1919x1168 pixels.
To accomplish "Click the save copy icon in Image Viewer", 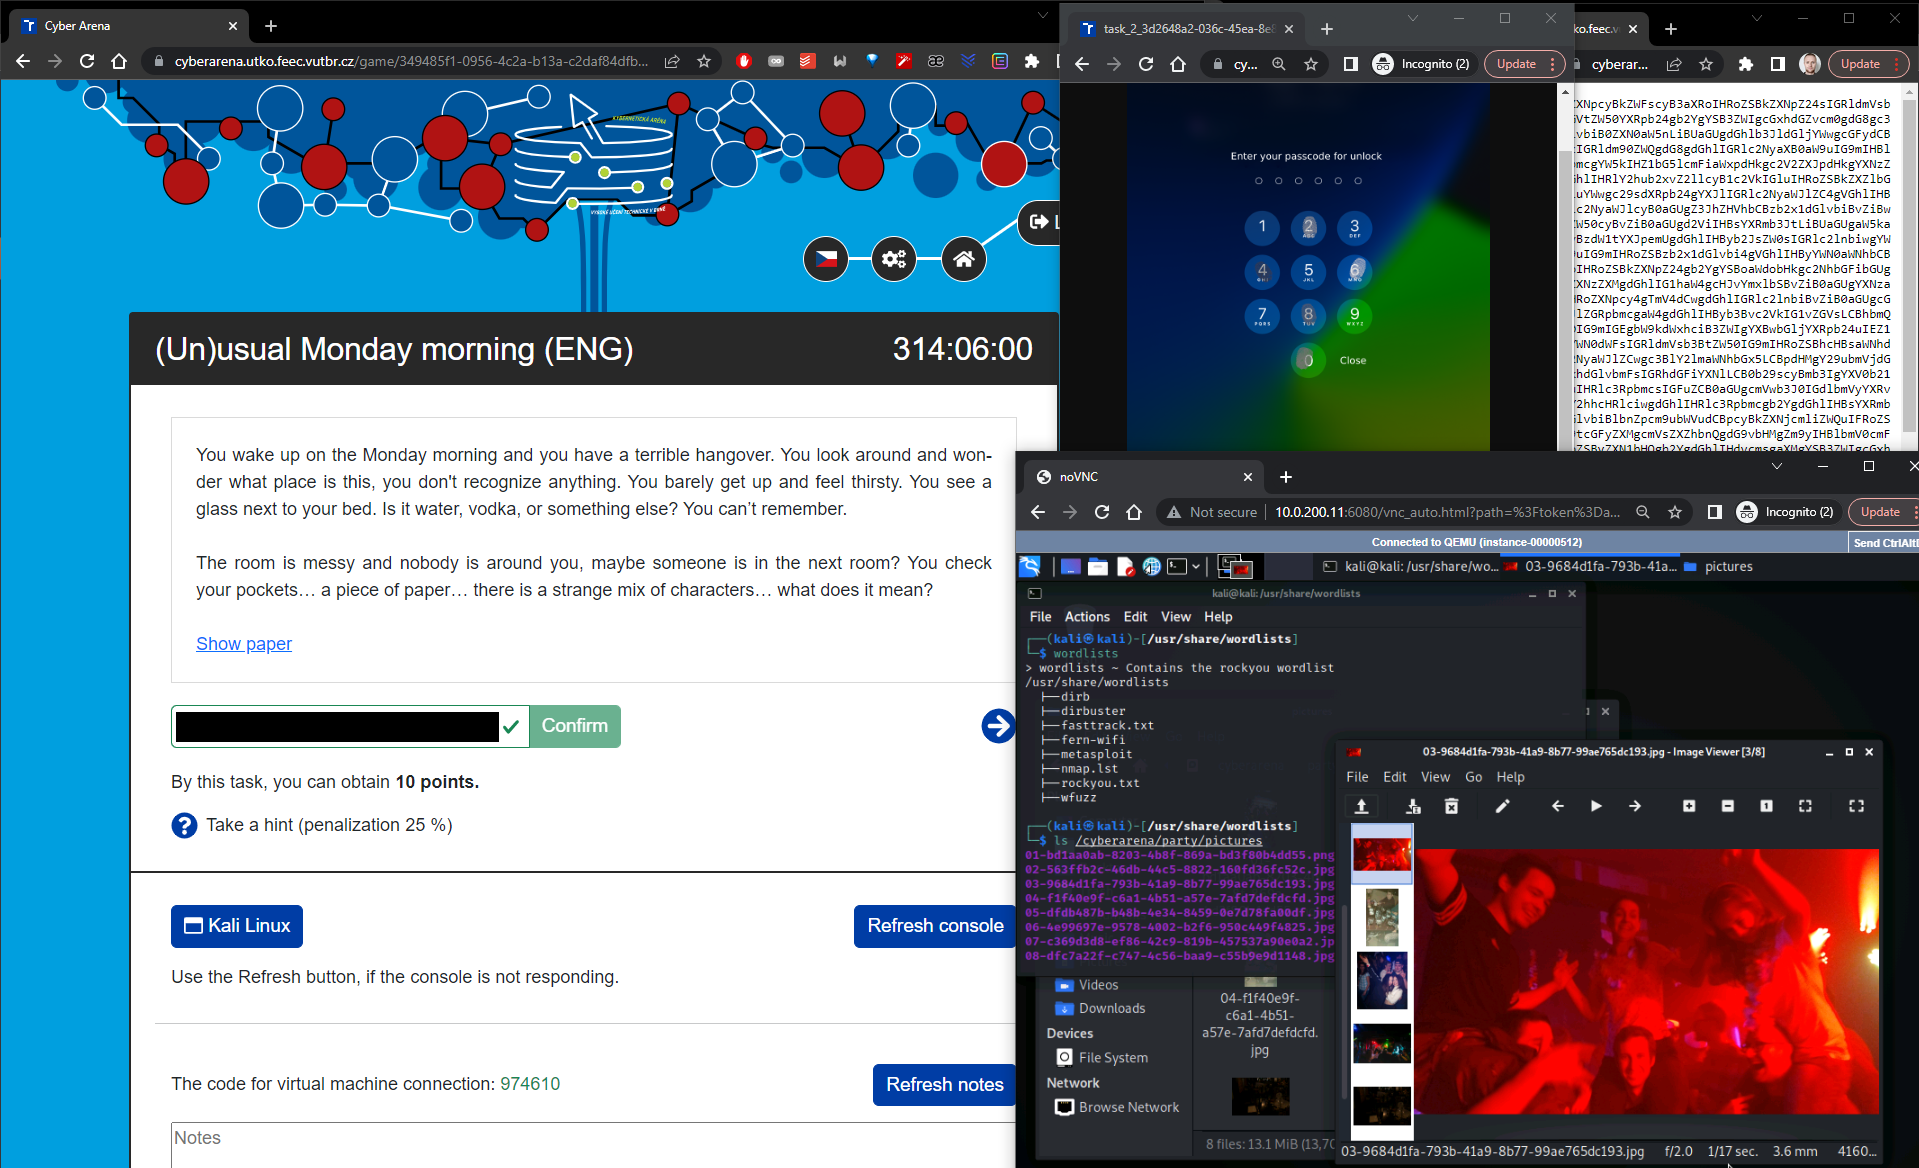I will point(1413,806).
